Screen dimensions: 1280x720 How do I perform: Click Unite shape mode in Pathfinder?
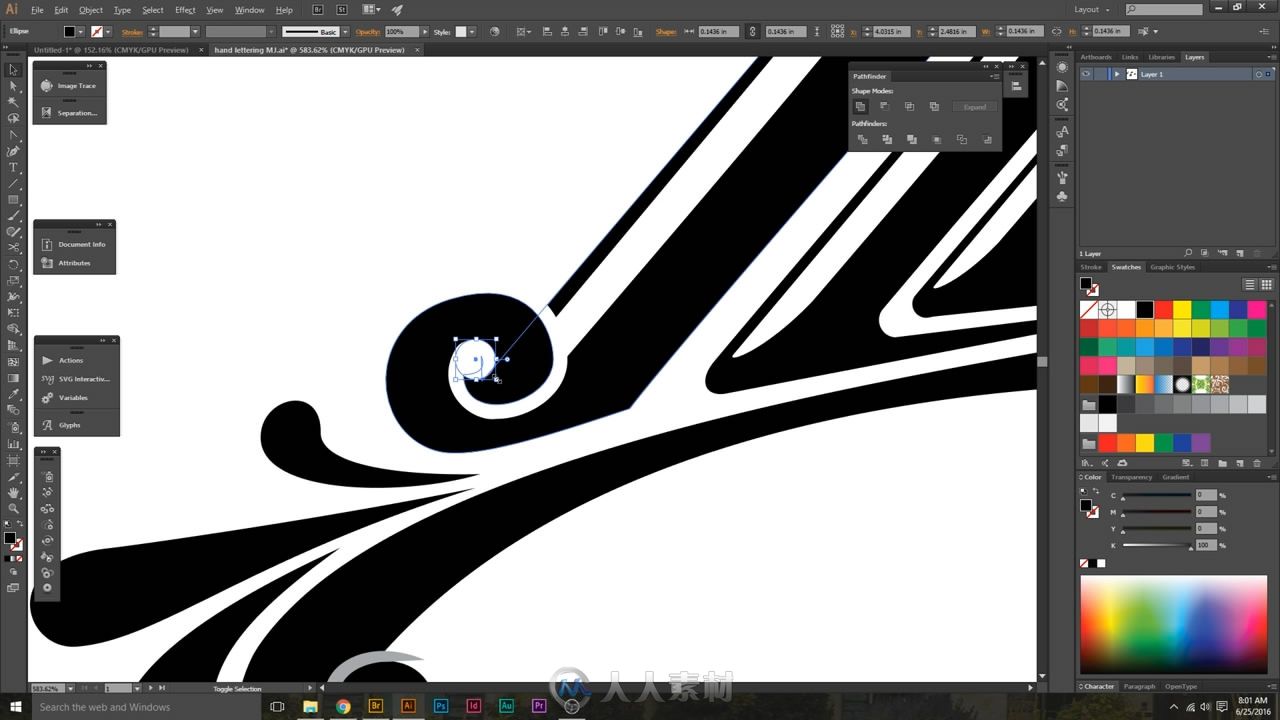click(x=860, y=107)
